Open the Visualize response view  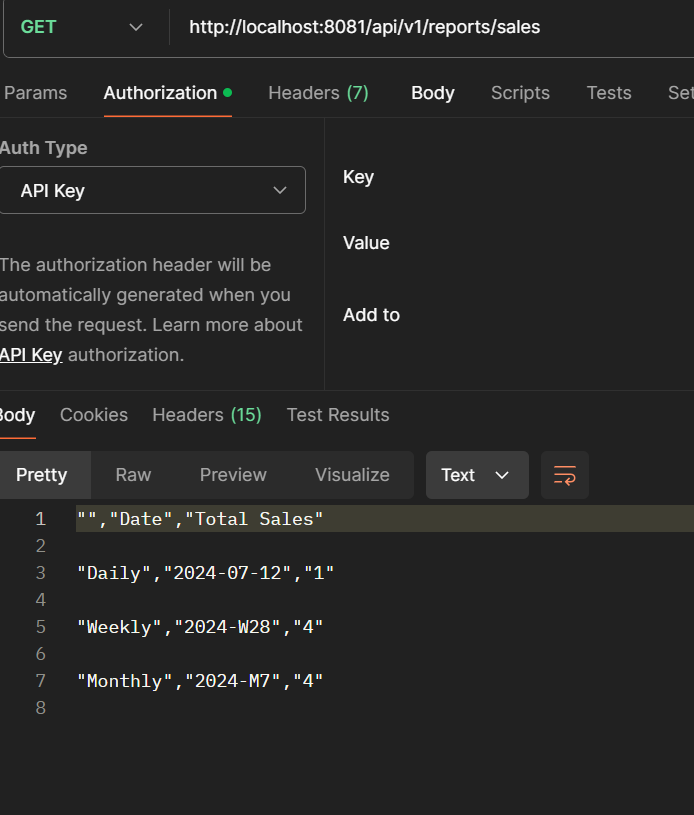[x=352, y=475]
